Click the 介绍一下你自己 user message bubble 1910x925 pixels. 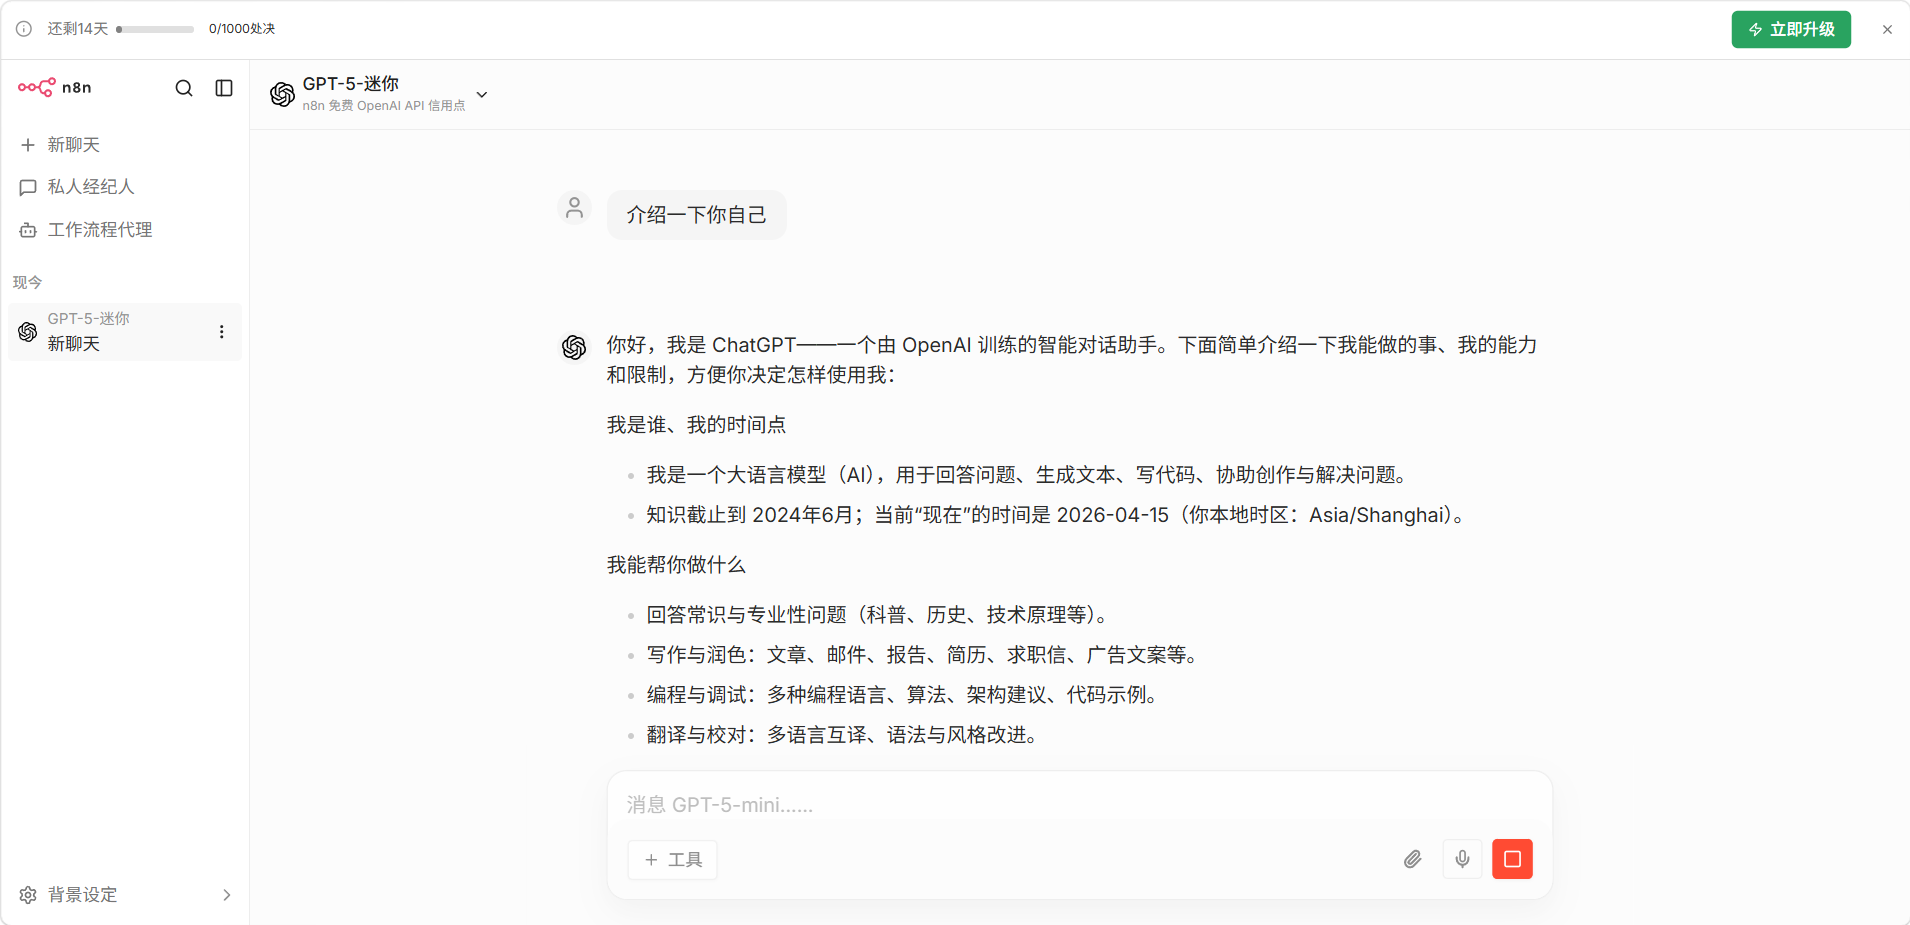696,215
